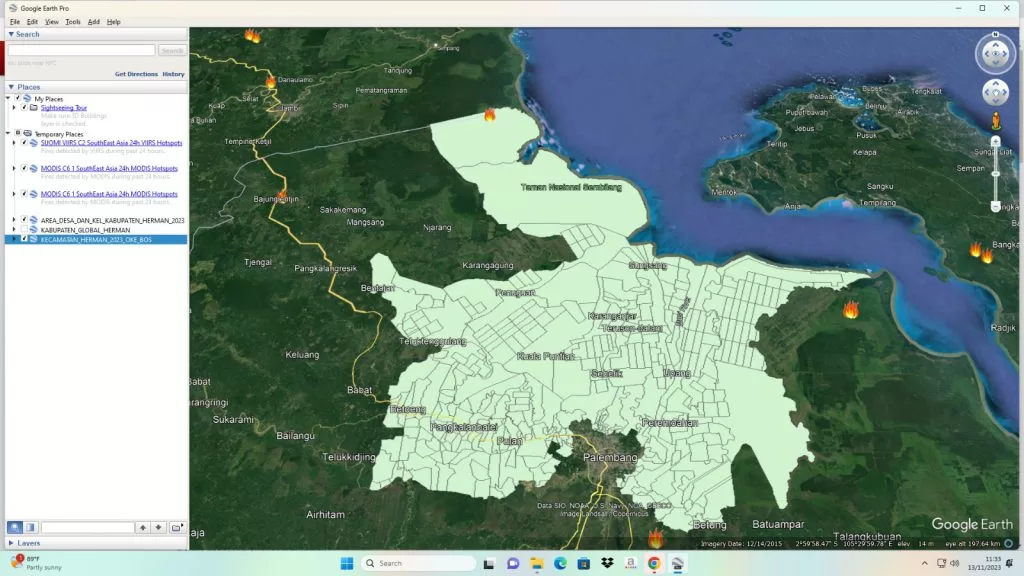Viewport: 1024px width, 576px height.
Task: Click the Get Directions link
Action: coord(137,74)
